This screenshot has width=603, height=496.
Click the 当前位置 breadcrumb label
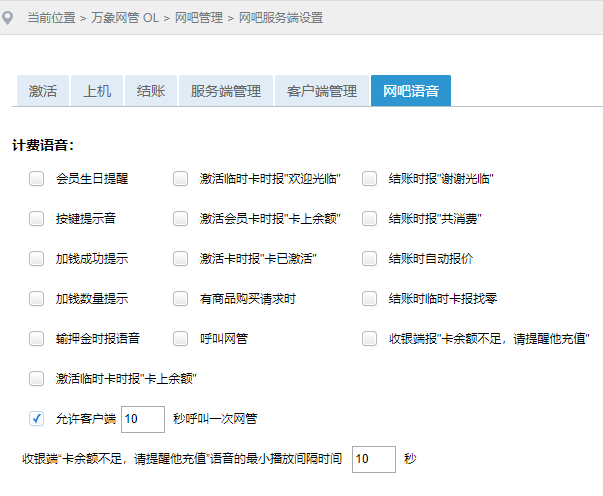[51, 18]
